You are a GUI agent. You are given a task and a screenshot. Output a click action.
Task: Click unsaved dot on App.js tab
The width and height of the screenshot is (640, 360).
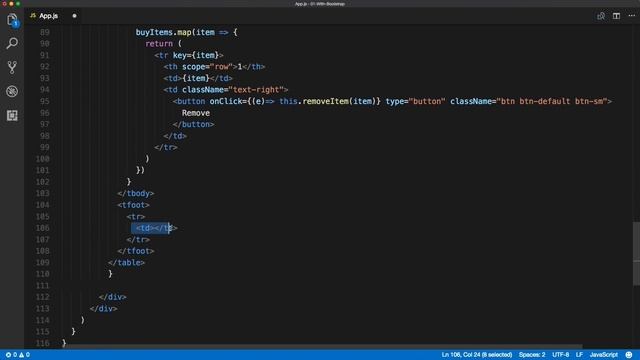pos(74,16)
